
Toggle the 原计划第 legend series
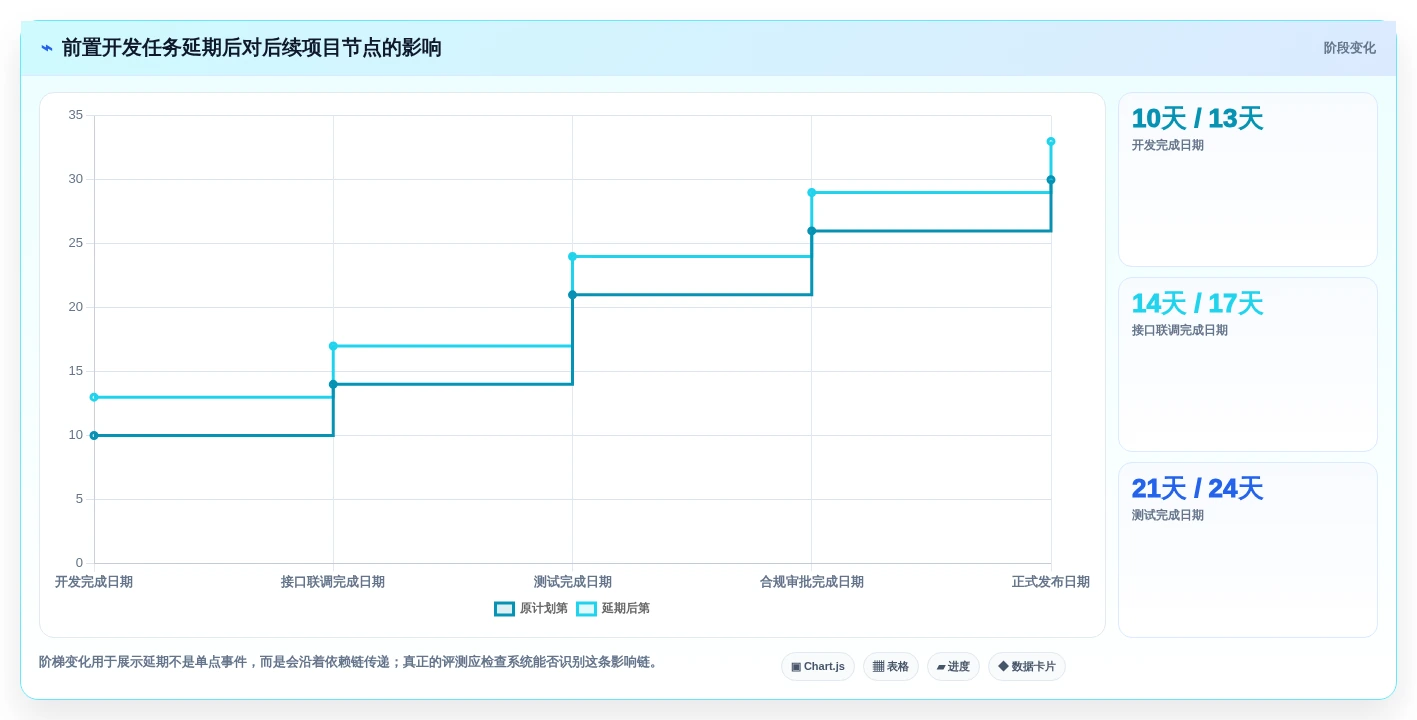coord(531,608)
